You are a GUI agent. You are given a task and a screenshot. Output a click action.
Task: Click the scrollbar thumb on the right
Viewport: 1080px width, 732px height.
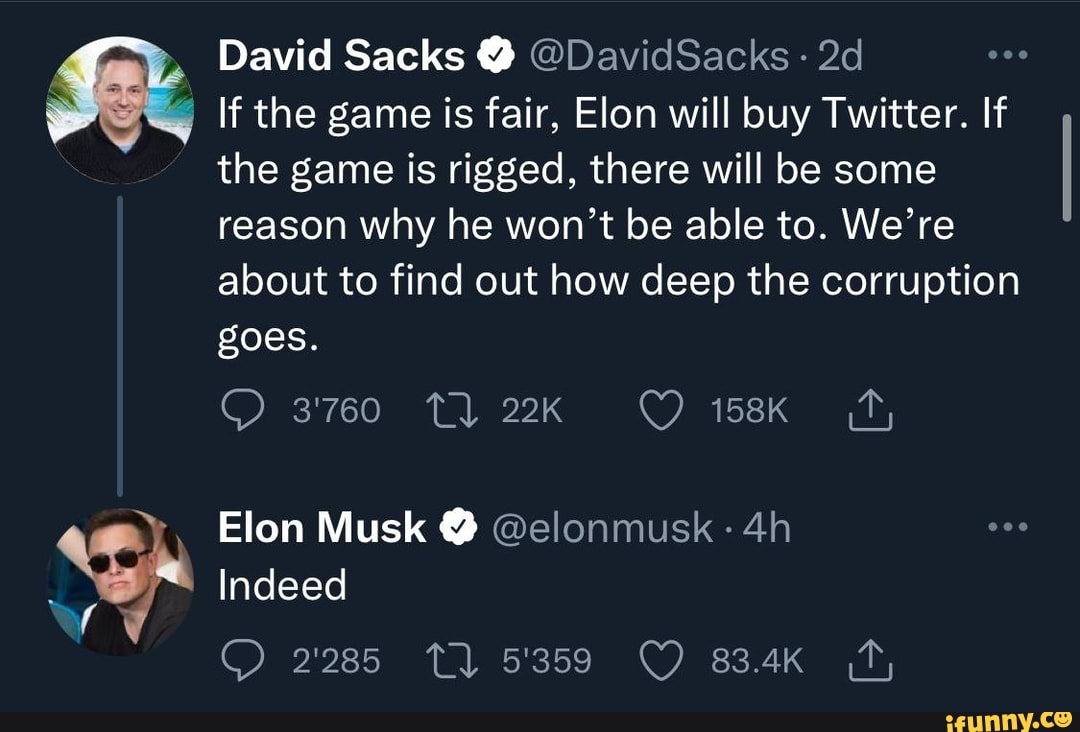click(1066, 165)
